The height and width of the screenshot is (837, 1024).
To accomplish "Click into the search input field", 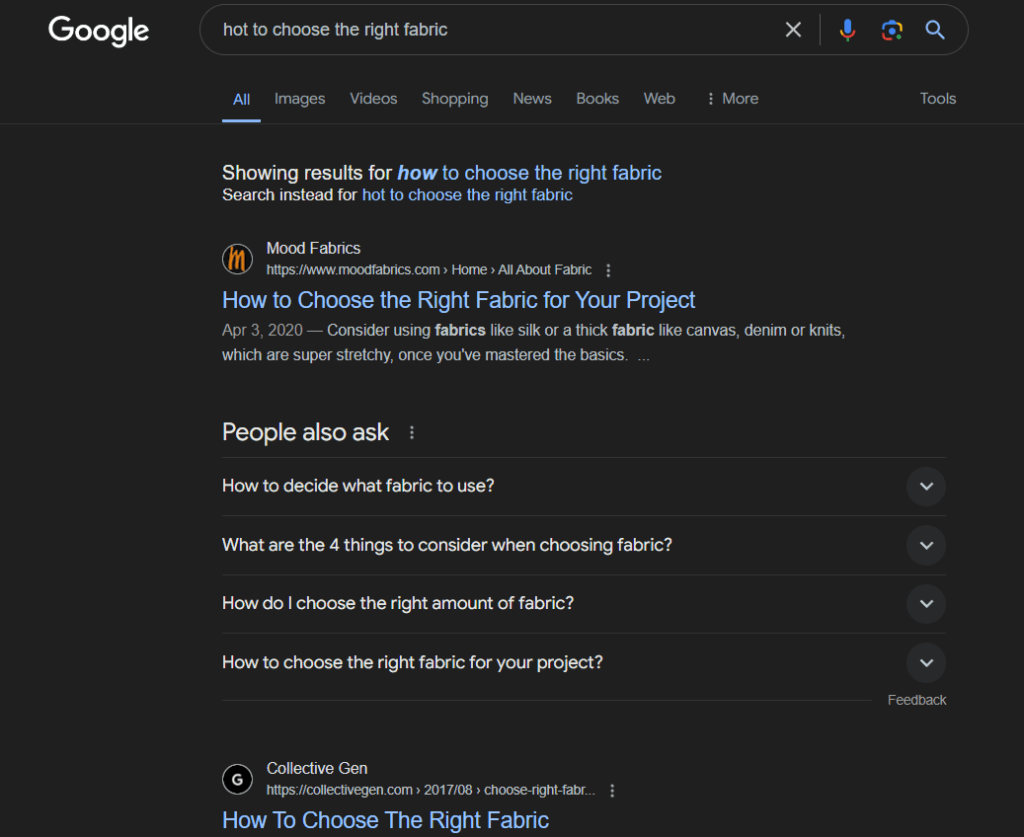I will point(490,30).
